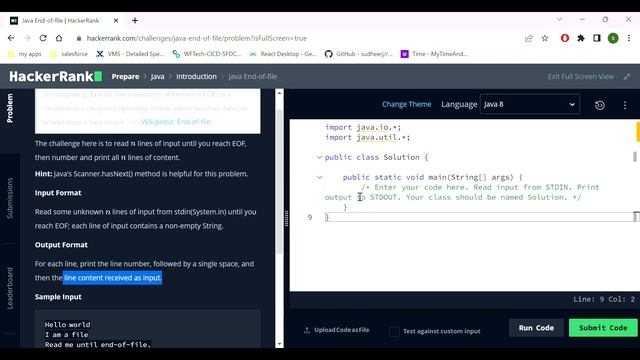This screenshot has width=640, height=360.
Task: Click the reset code history icon
Action: click(600, 105)
